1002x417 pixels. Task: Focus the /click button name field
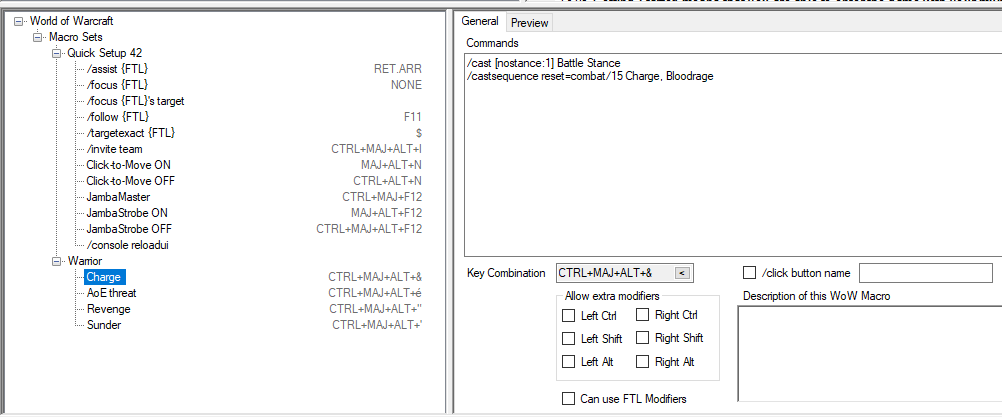click(x=925, y=273)
